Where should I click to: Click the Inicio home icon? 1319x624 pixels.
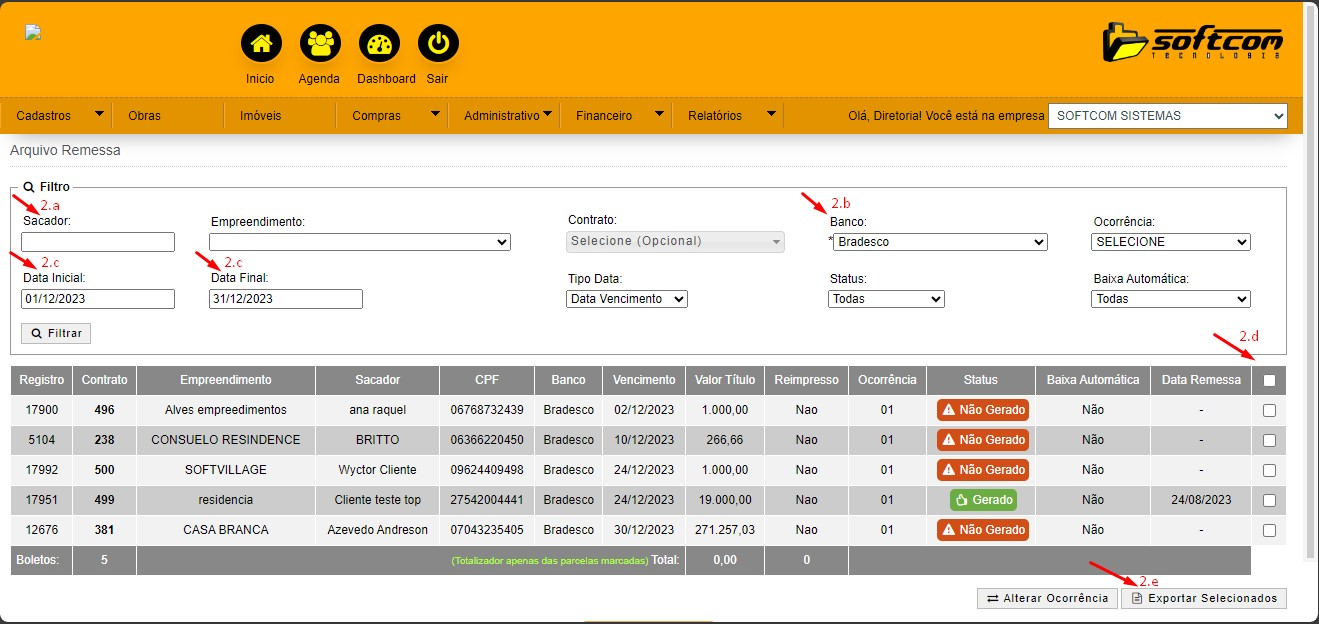click(261, 44)
